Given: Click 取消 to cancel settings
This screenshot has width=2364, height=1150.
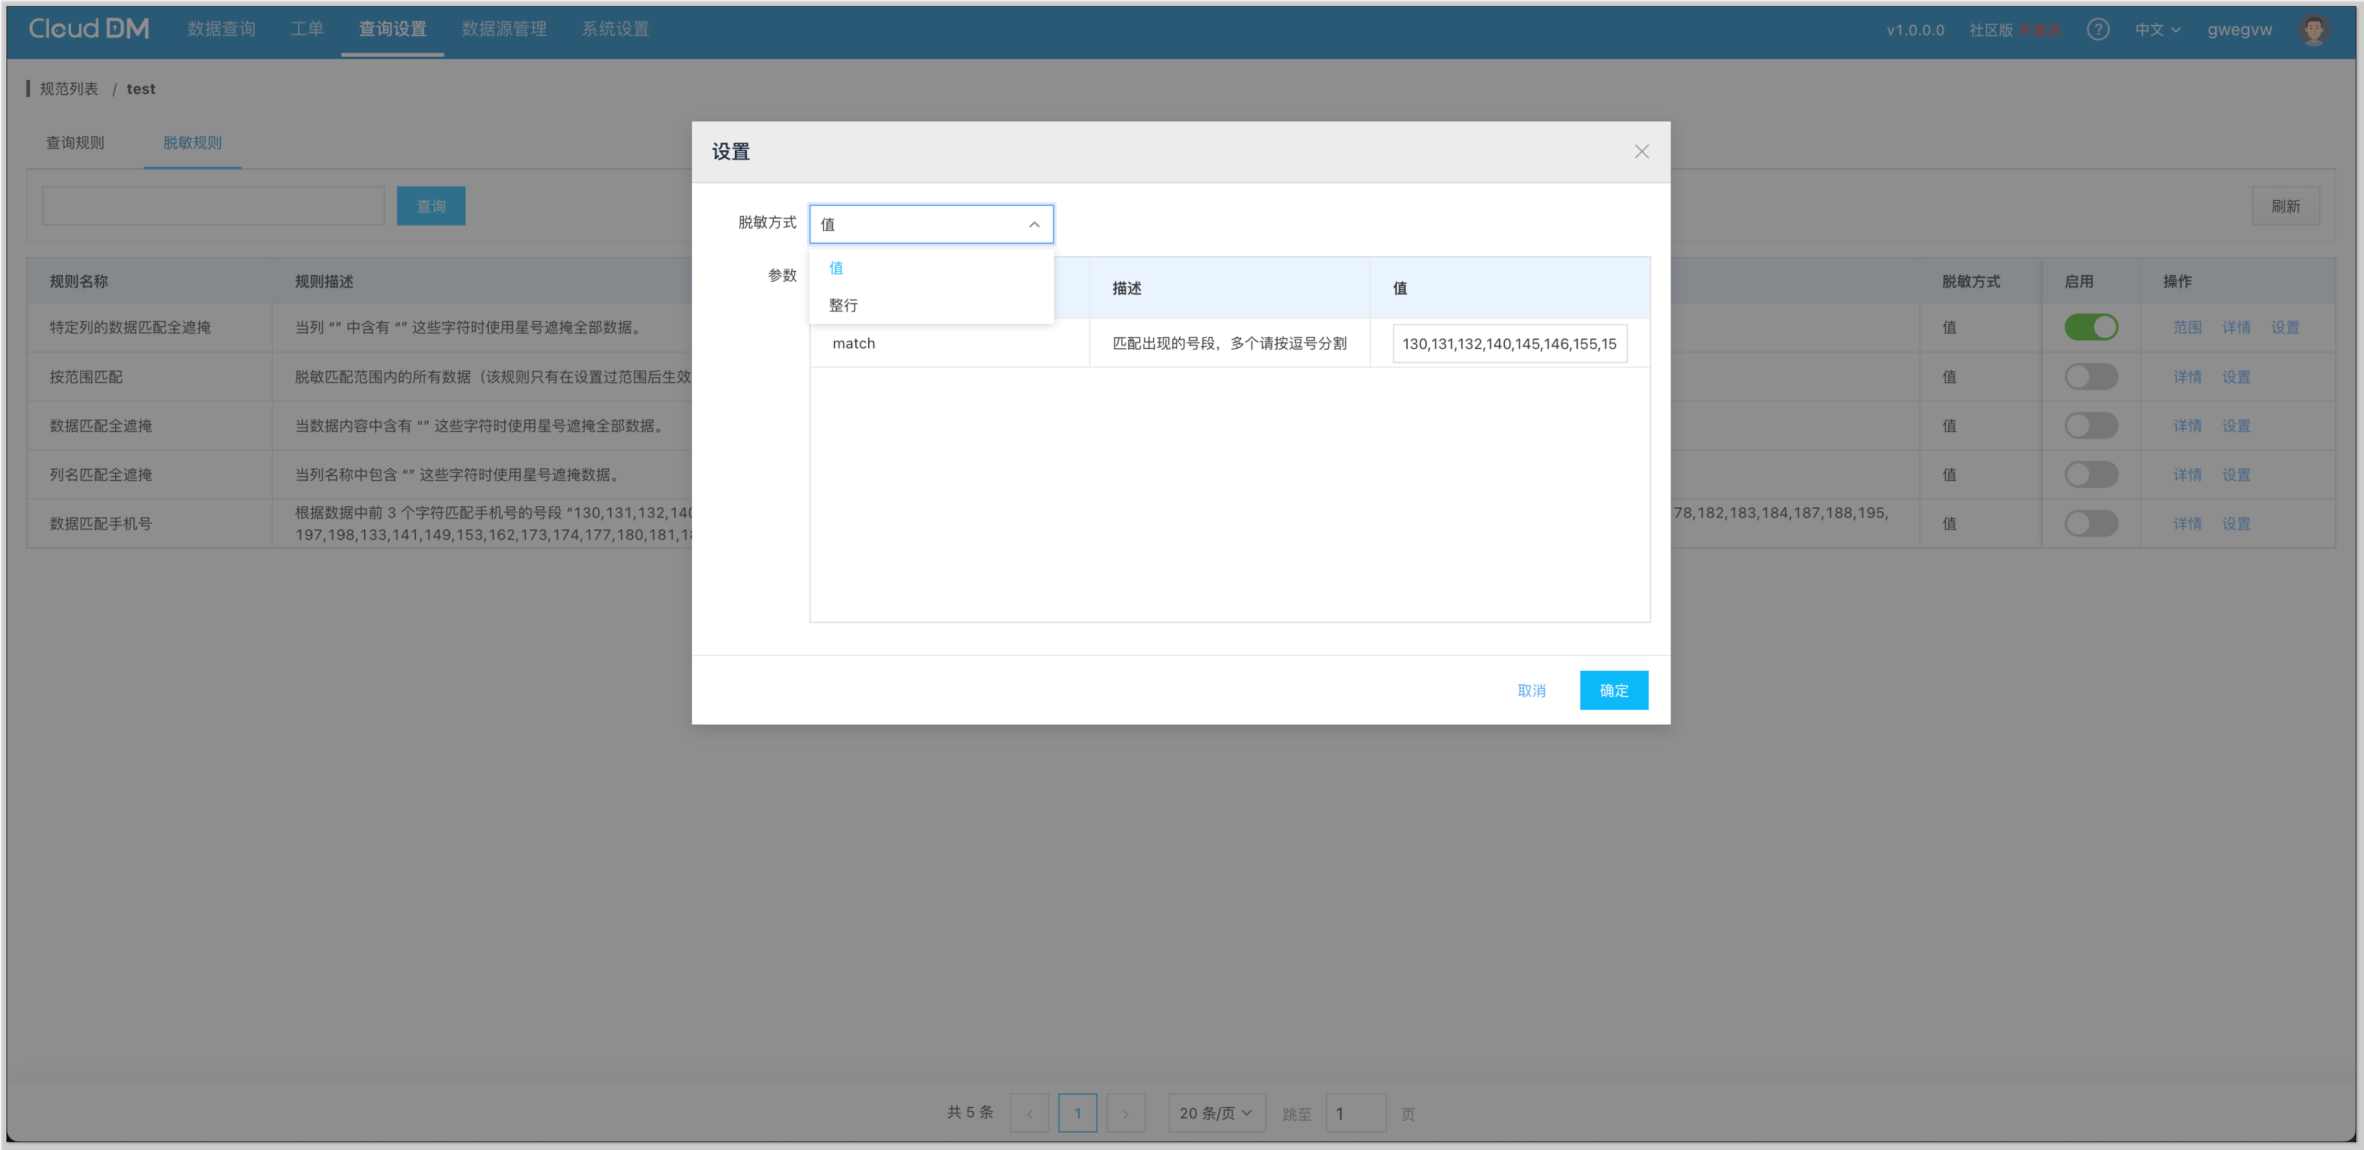Looking at the screenshot, I should [1531, 690].
